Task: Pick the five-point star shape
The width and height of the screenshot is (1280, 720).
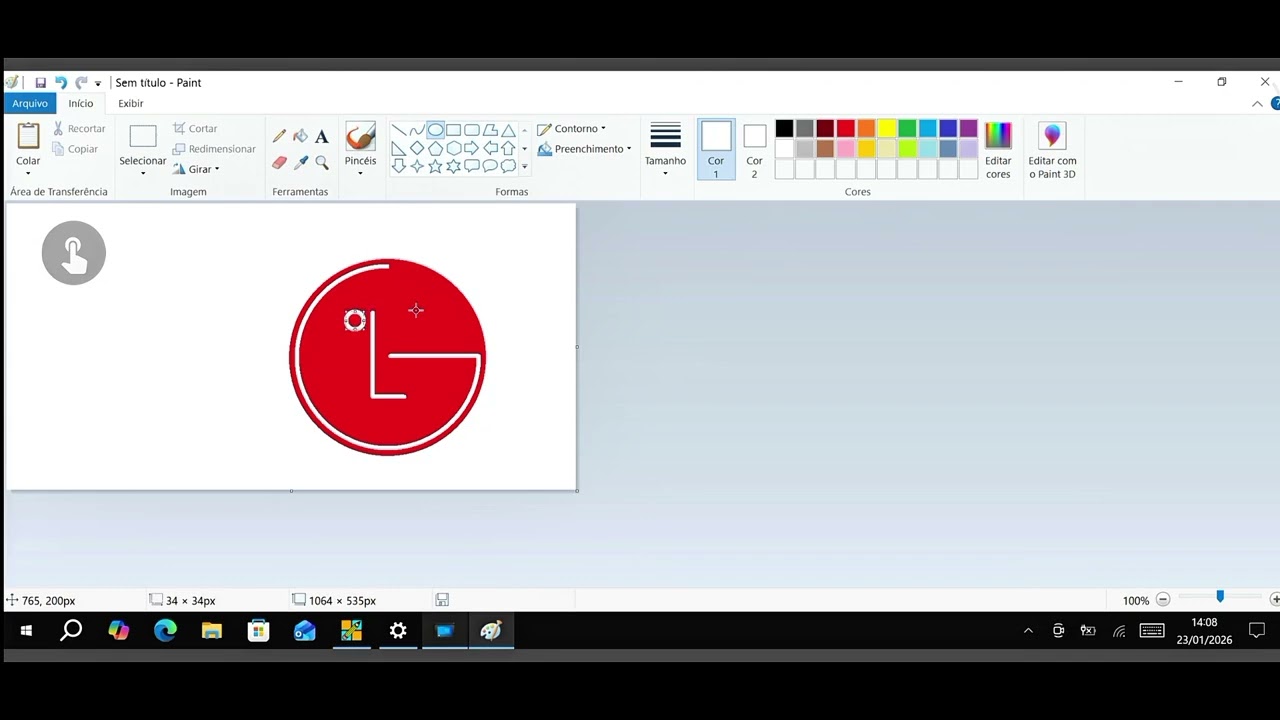Action: point(435,166)
